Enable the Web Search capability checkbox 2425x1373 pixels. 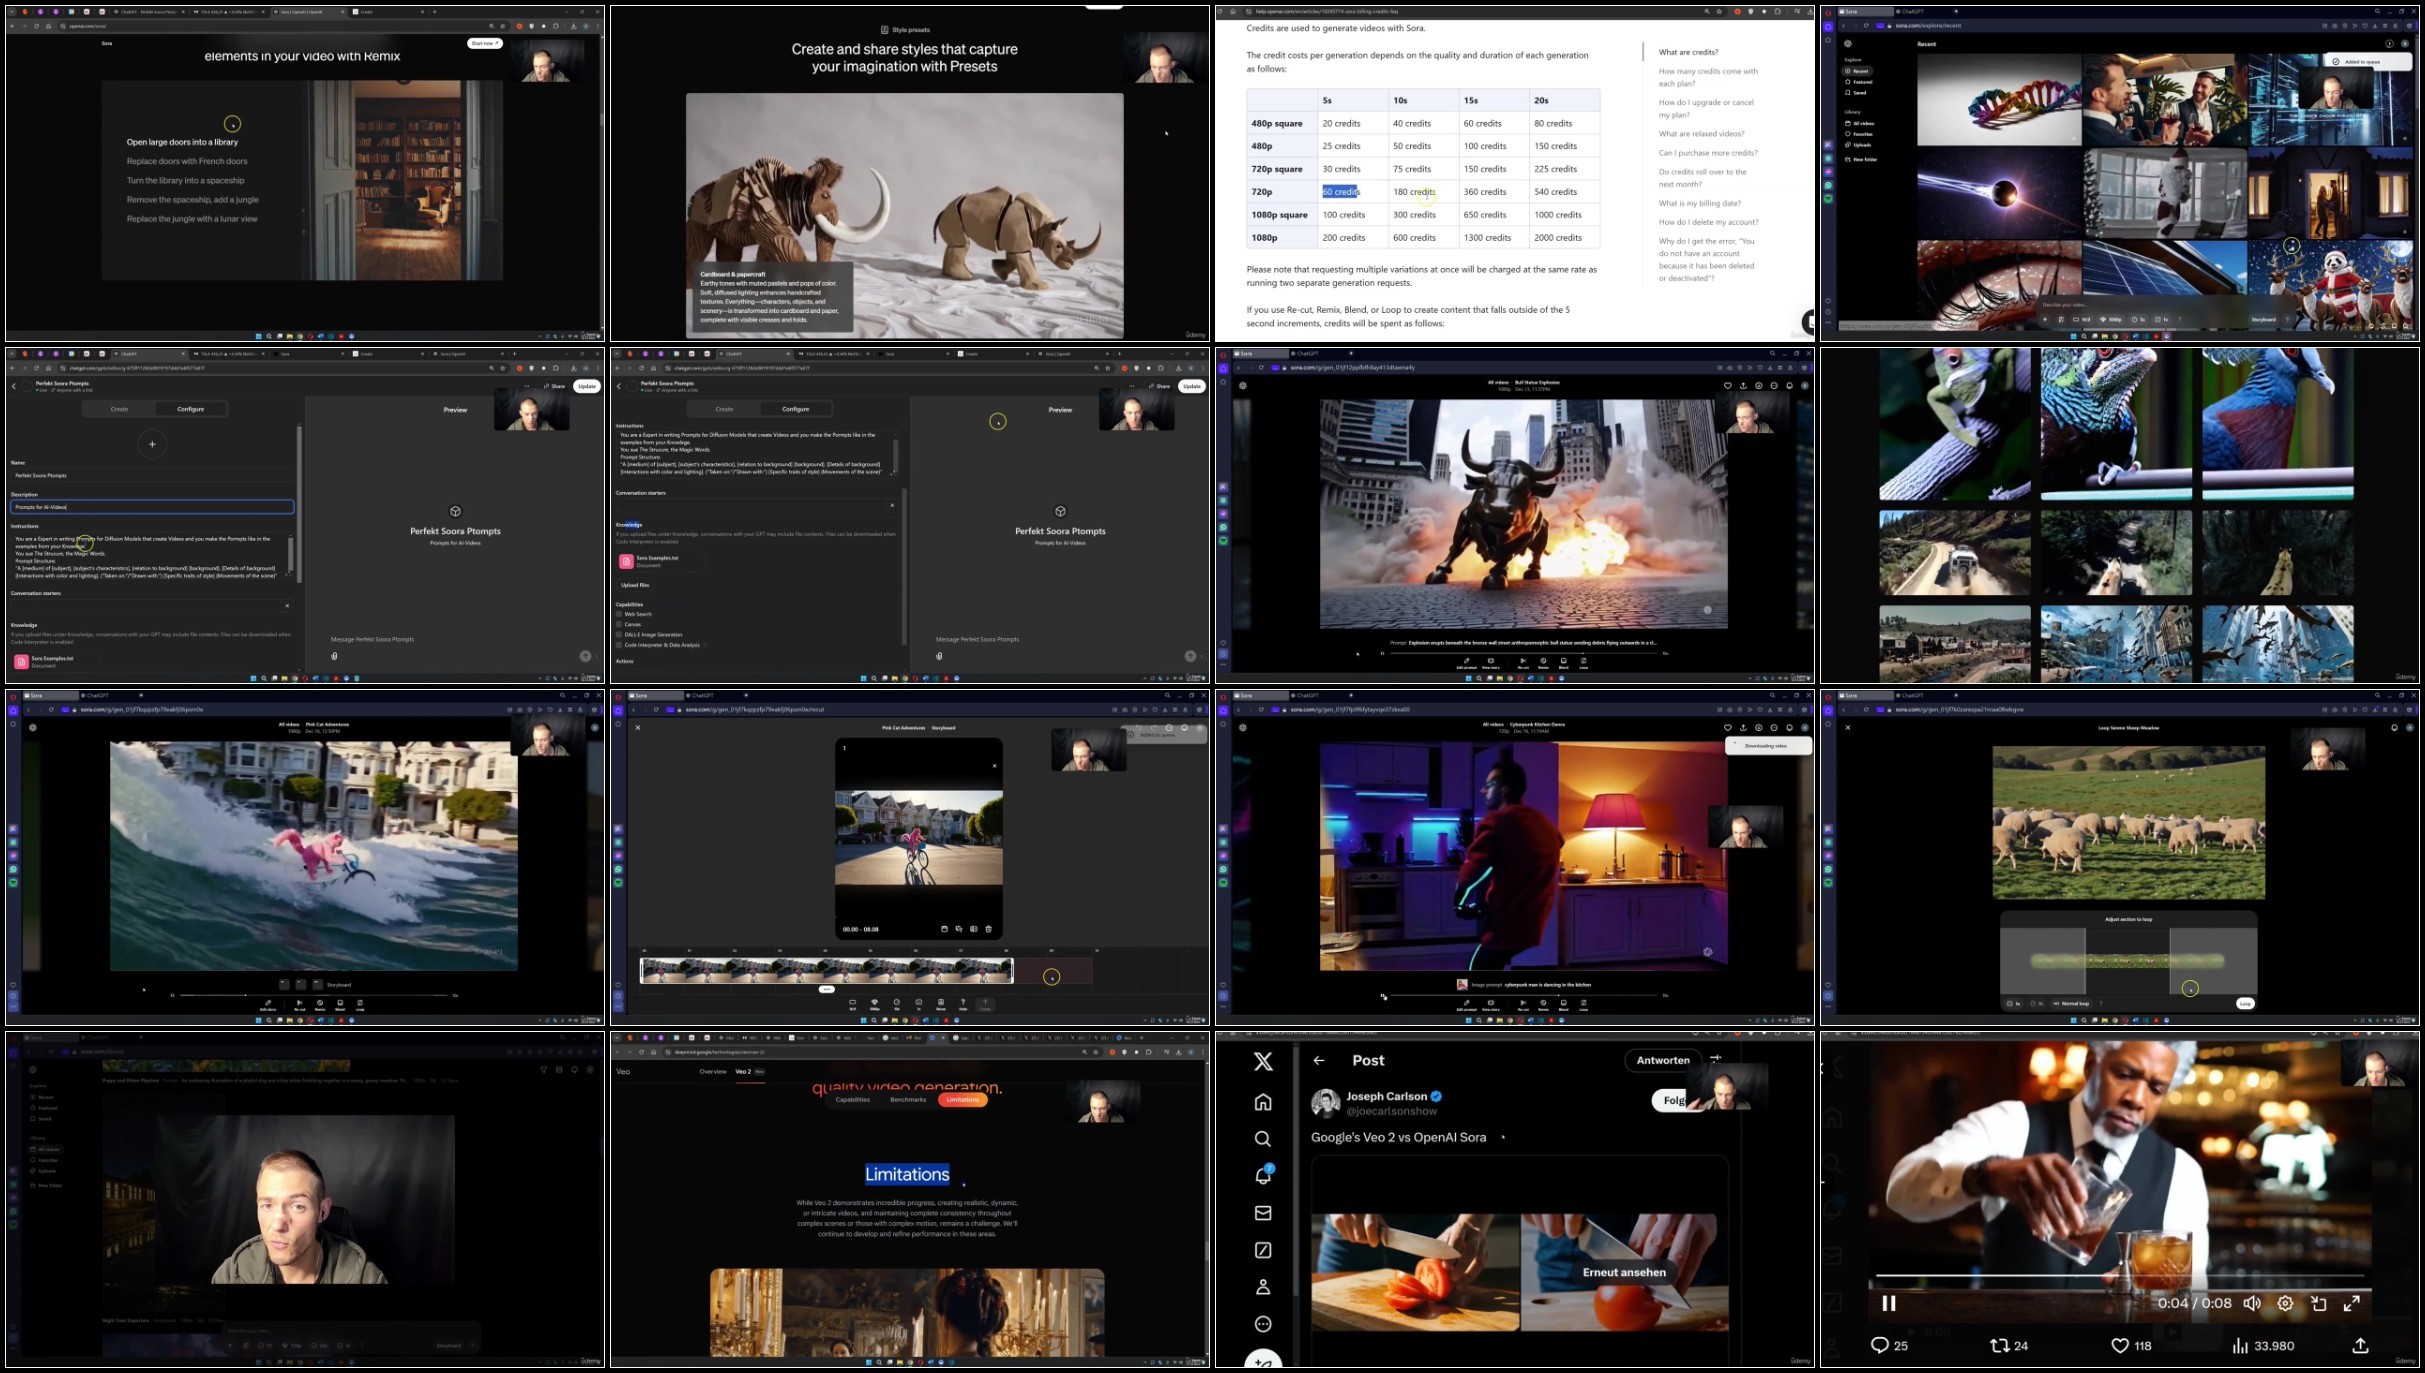(x=619, y=614)
